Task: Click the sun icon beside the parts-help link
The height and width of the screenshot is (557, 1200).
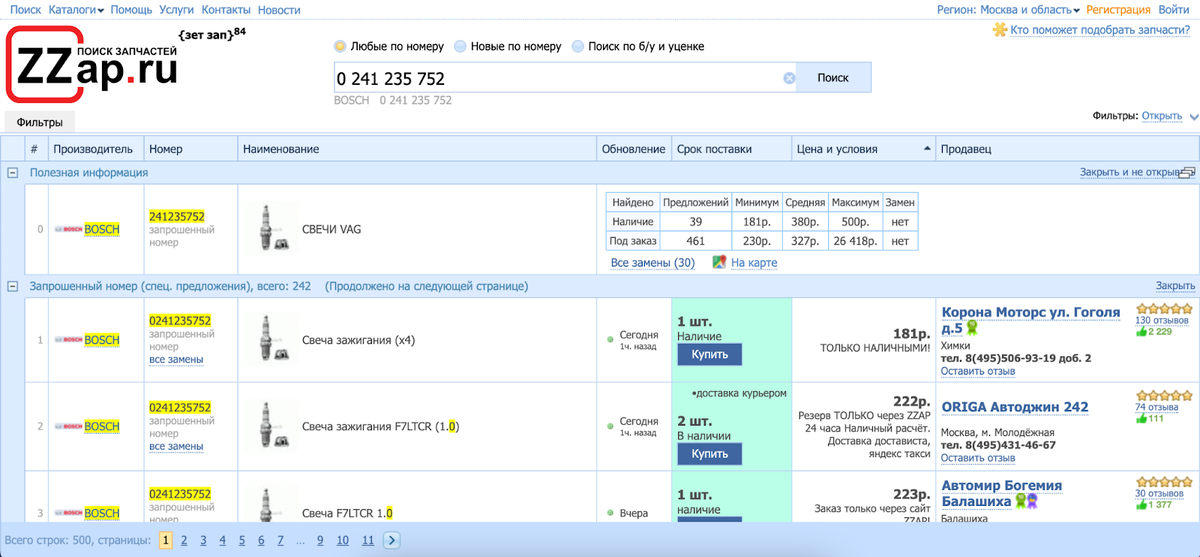Action: (999, 30)
